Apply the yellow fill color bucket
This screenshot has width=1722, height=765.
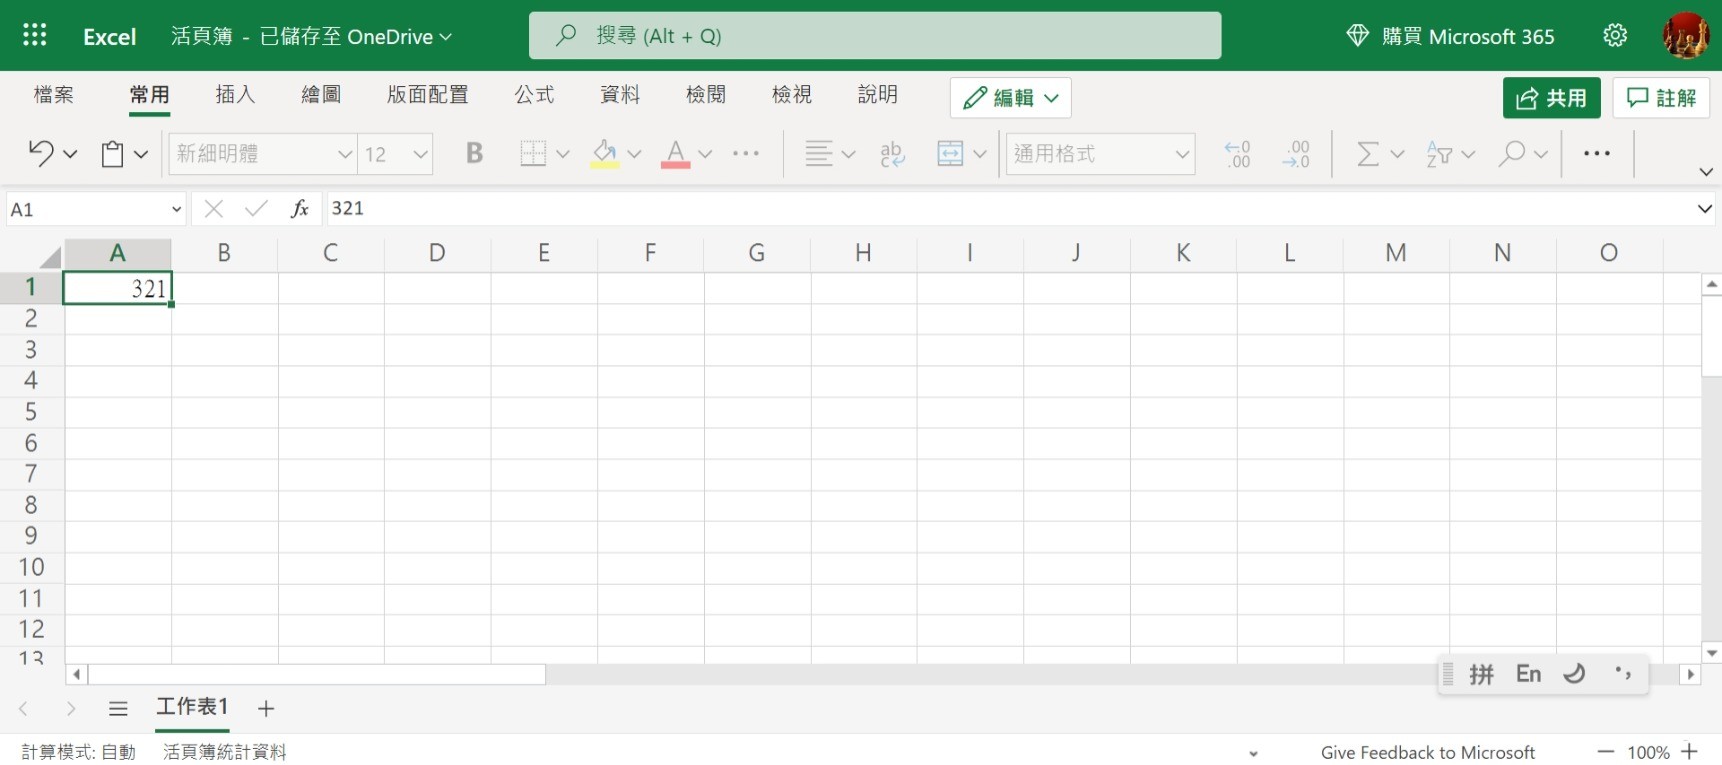coord(605,153)
